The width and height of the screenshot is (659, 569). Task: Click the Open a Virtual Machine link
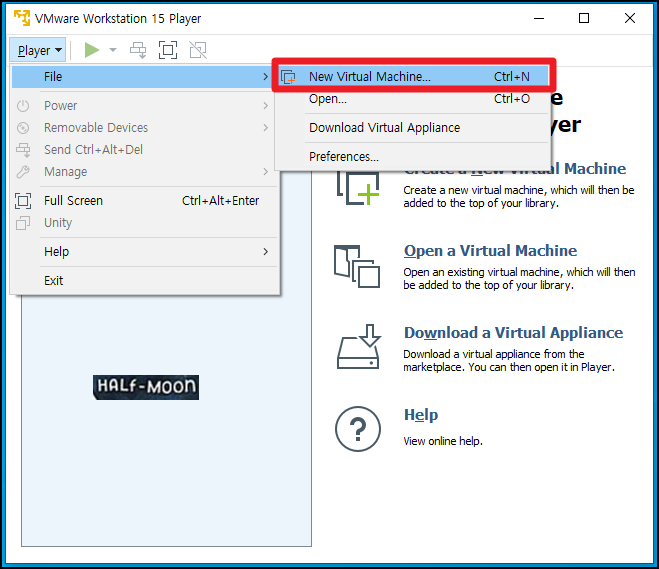point(490,251)
